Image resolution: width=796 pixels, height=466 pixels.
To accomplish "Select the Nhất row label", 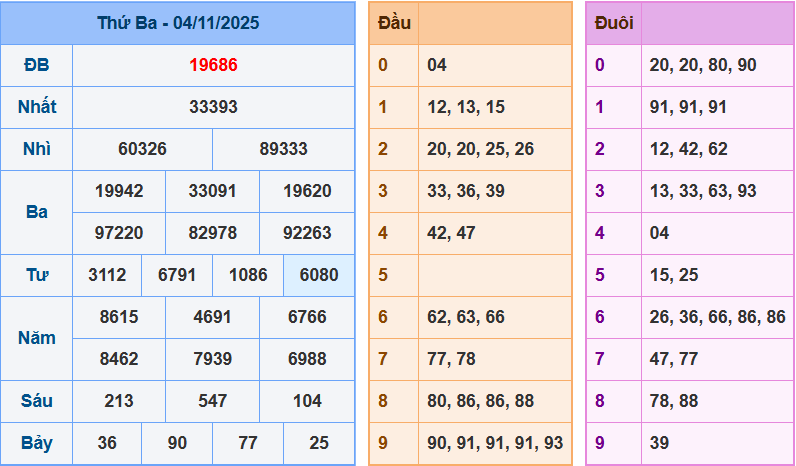I will [37, 107].
